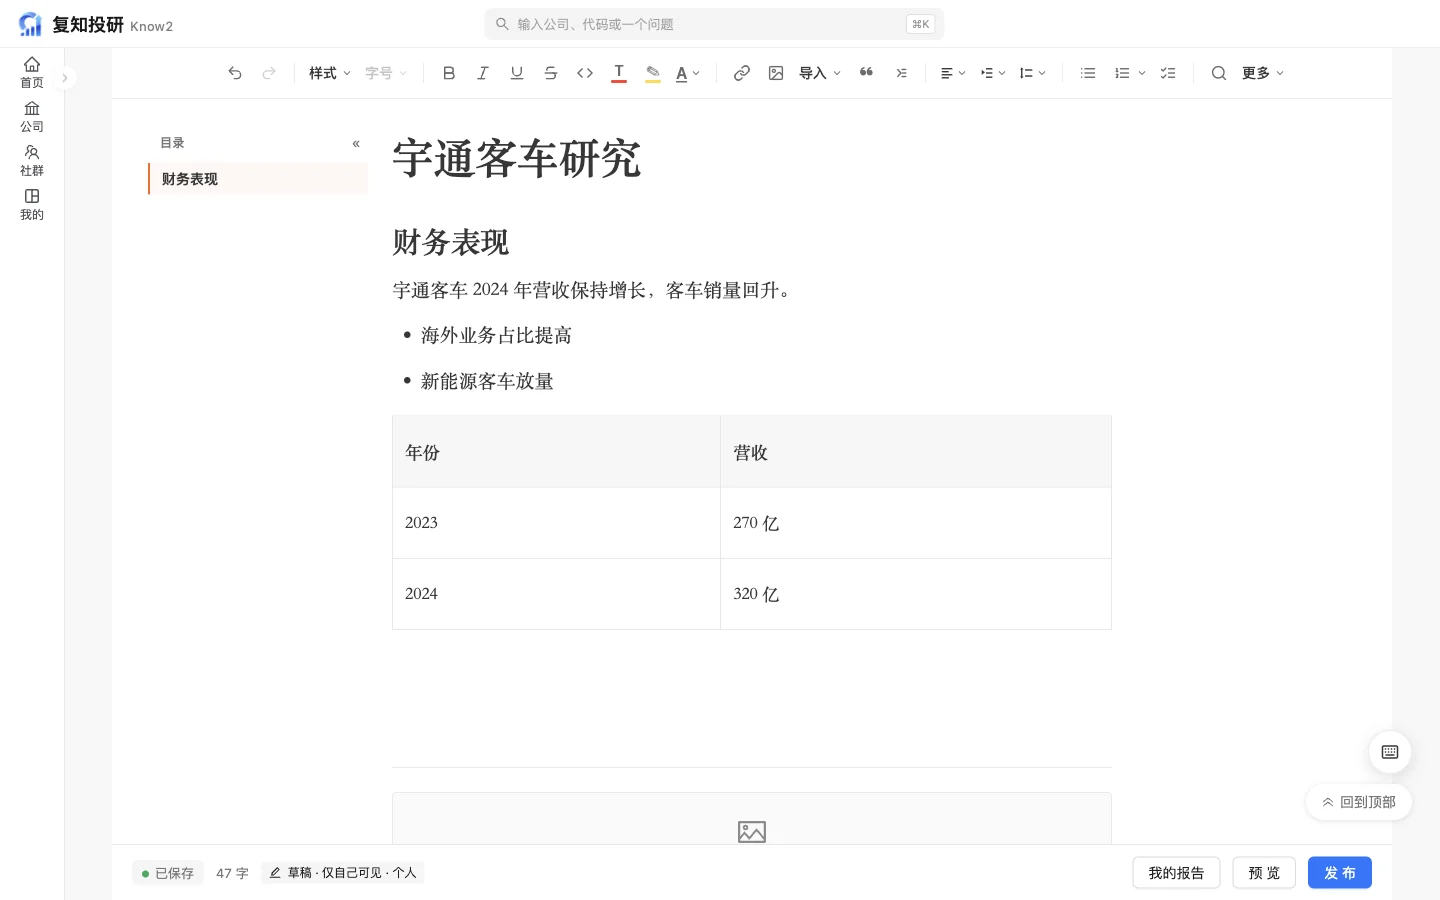The height and width of the screenshot is (900, 1440).
Task: Click the draft visibility status tag
Action: [x=343, y=873]
